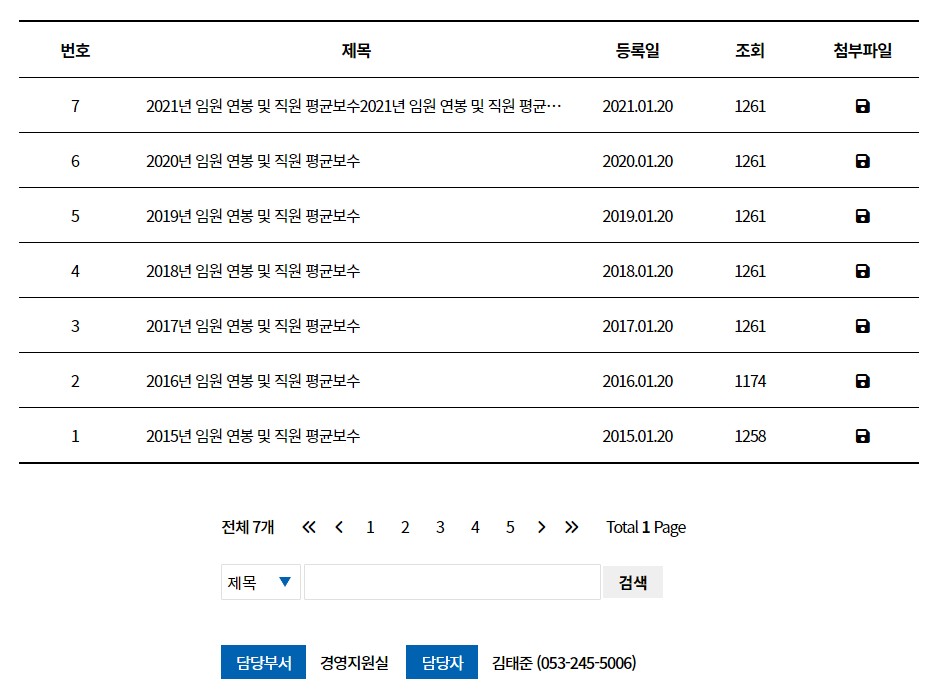The width and height of the screenshot is (945, 697).
Task: Open the 2021년 임원 연봉 truncated title post
Action: click(x=354, y=106)
